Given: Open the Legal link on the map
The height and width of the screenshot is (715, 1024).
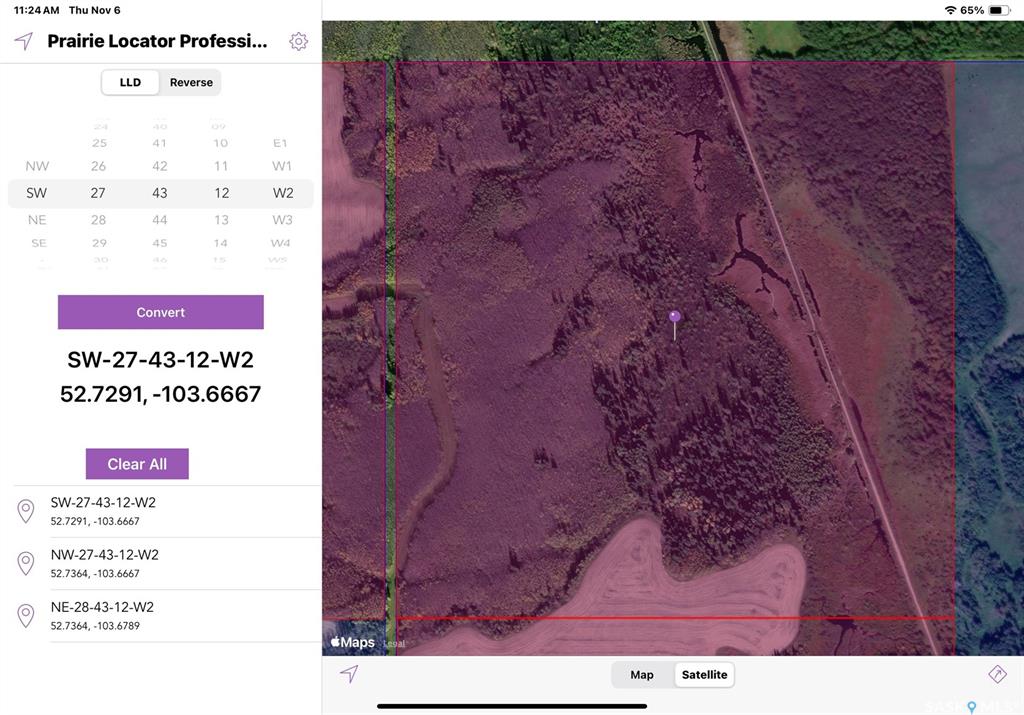Looking at the screenshot, I should 395,644.
